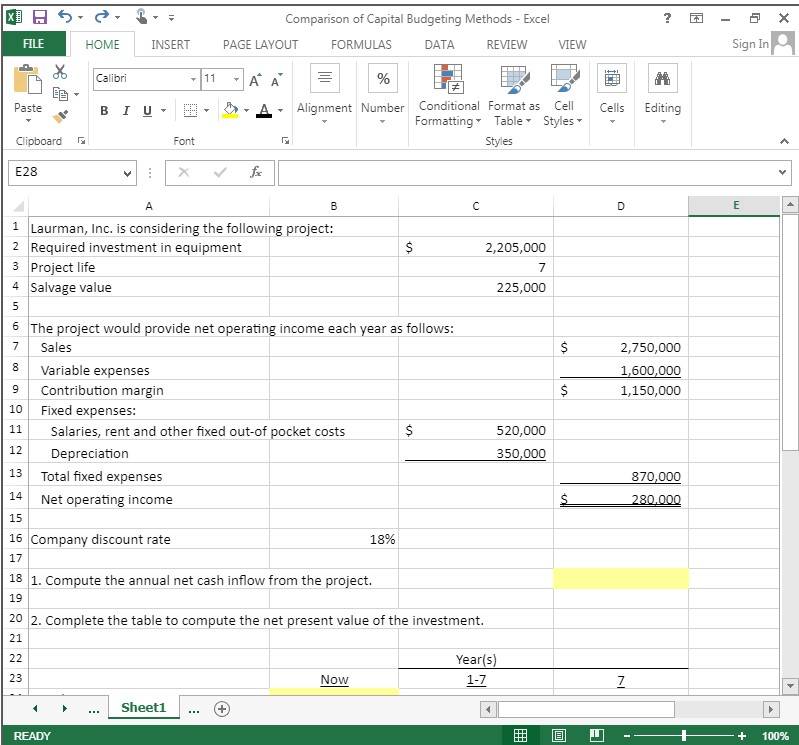The height and width of the screenshot is (745, 799).
Task: Switch to the INSERT tab
Action: 171,45
